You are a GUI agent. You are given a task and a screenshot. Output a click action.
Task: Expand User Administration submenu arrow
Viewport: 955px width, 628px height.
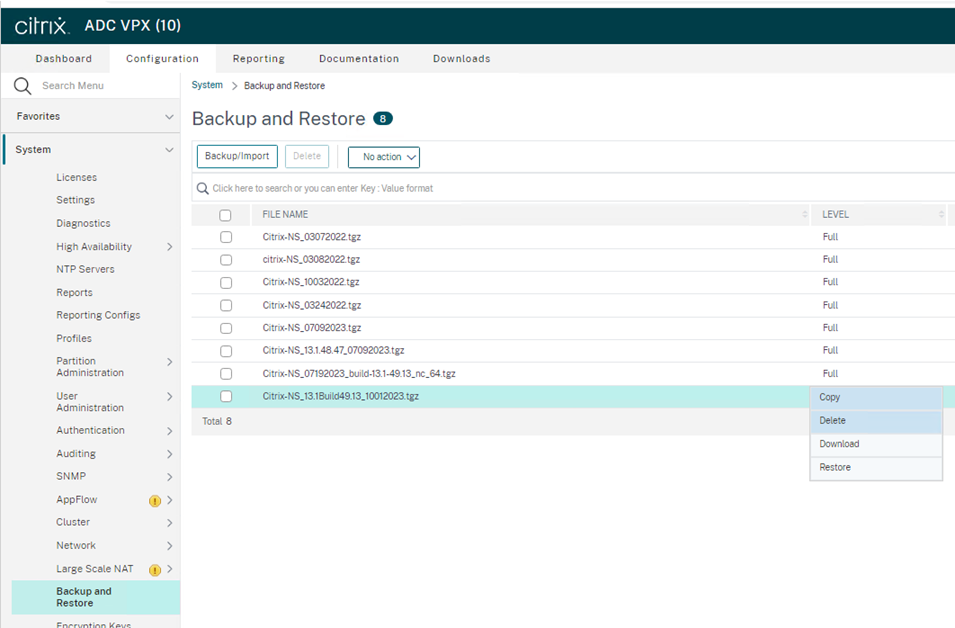click(170, 397)
